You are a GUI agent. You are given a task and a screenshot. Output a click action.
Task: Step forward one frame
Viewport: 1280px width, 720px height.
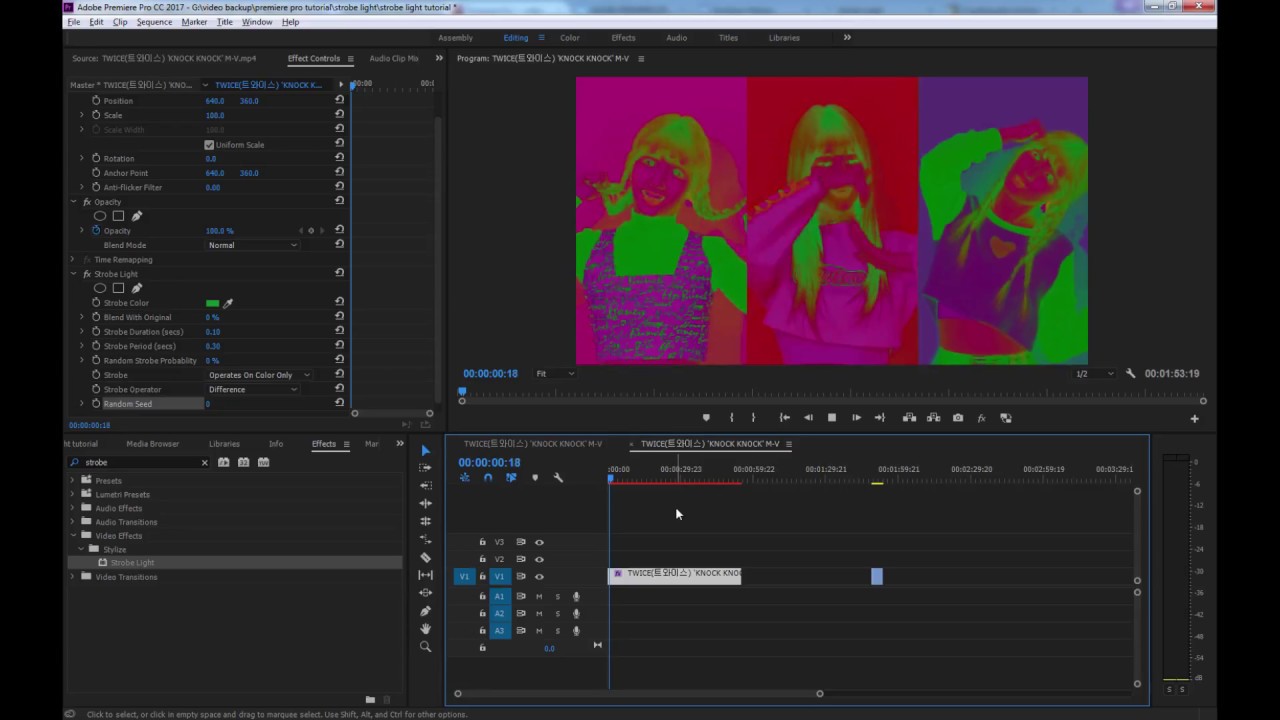coord(856,418)
